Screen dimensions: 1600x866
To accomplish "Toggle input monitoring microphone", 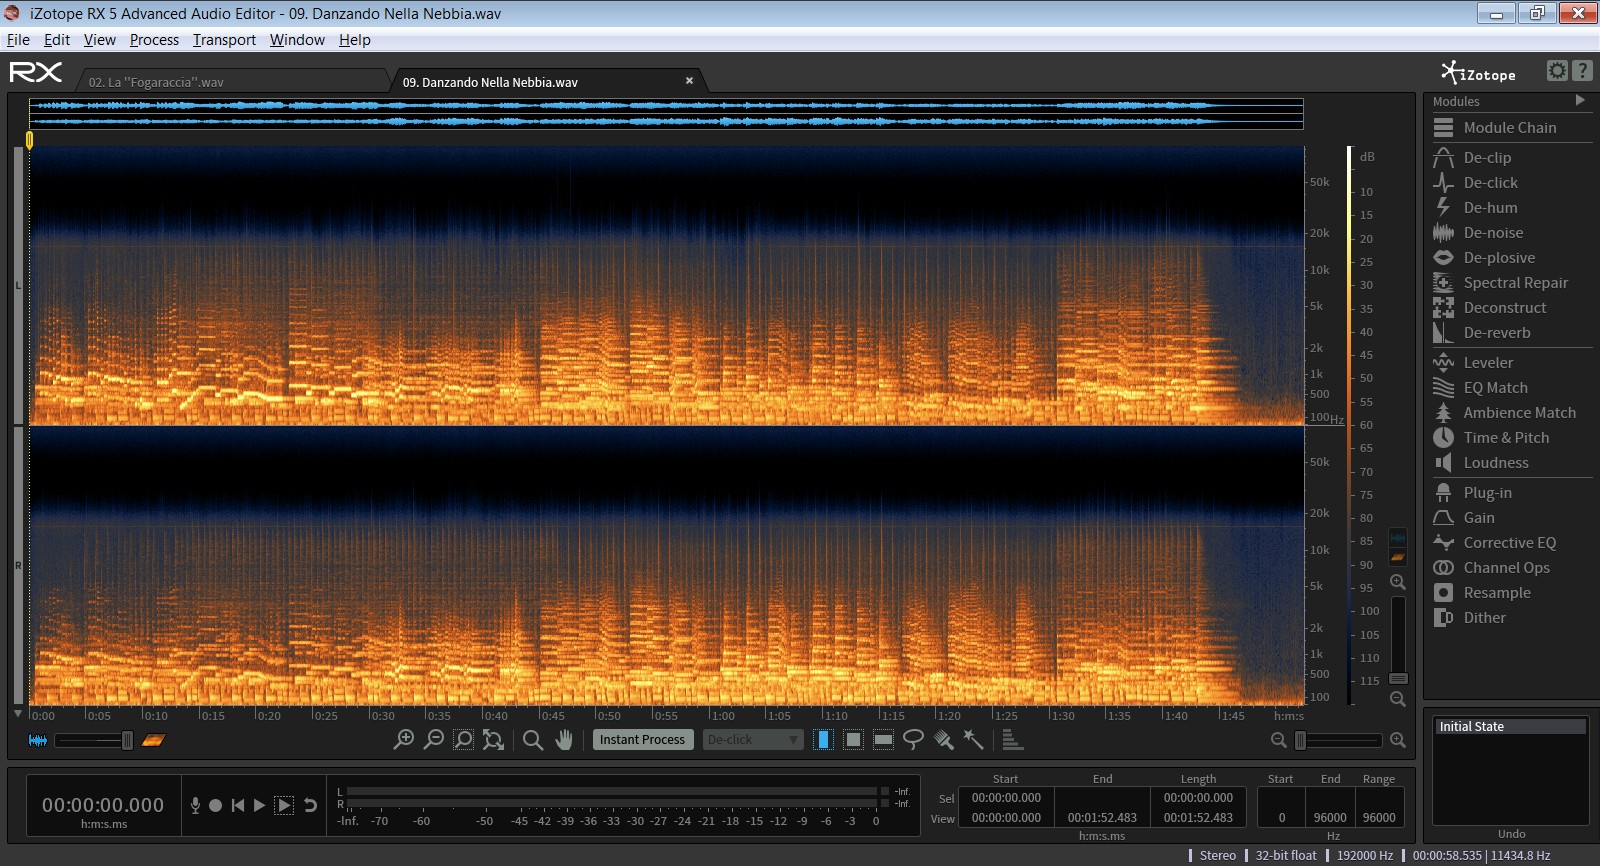I will (195, 805).
